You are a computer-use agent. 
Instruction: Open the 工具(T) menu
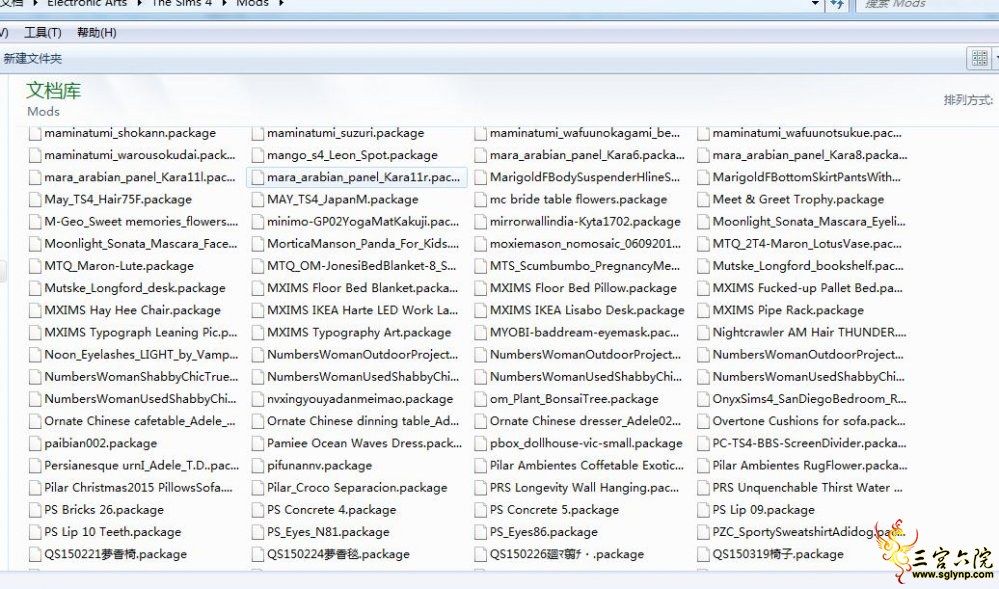click(x=43, y=33)
